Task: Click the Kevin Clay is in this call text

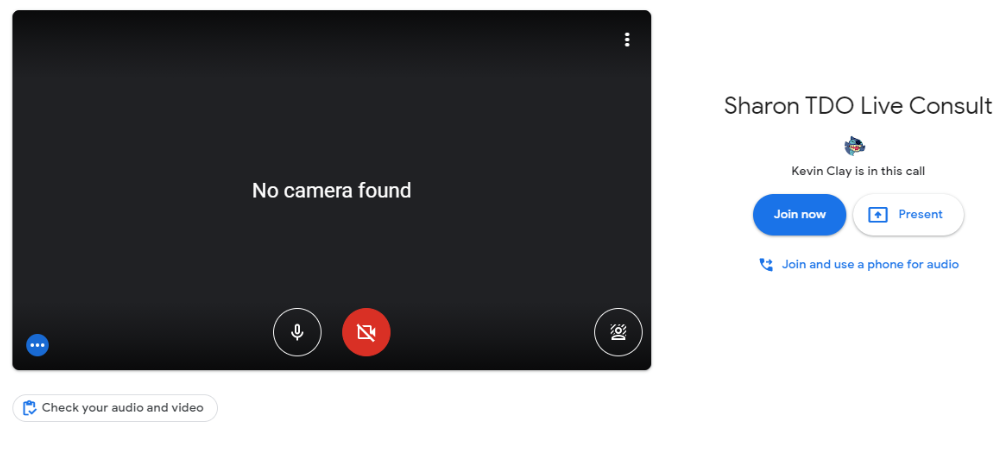Action: 857,171
